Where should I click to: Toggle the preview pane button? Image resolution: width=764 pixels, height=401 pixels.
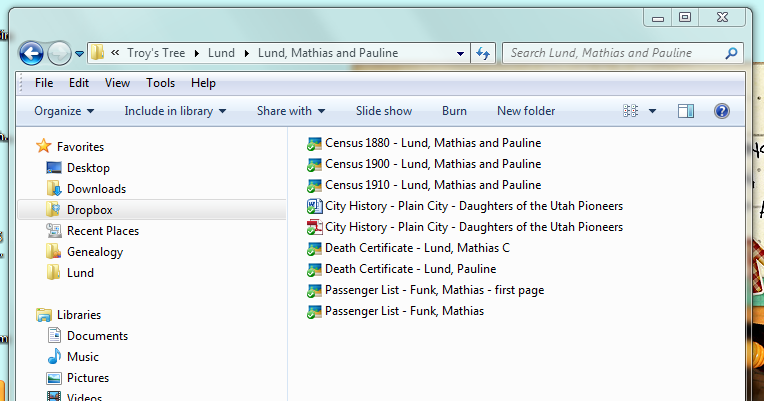point(685,111)
